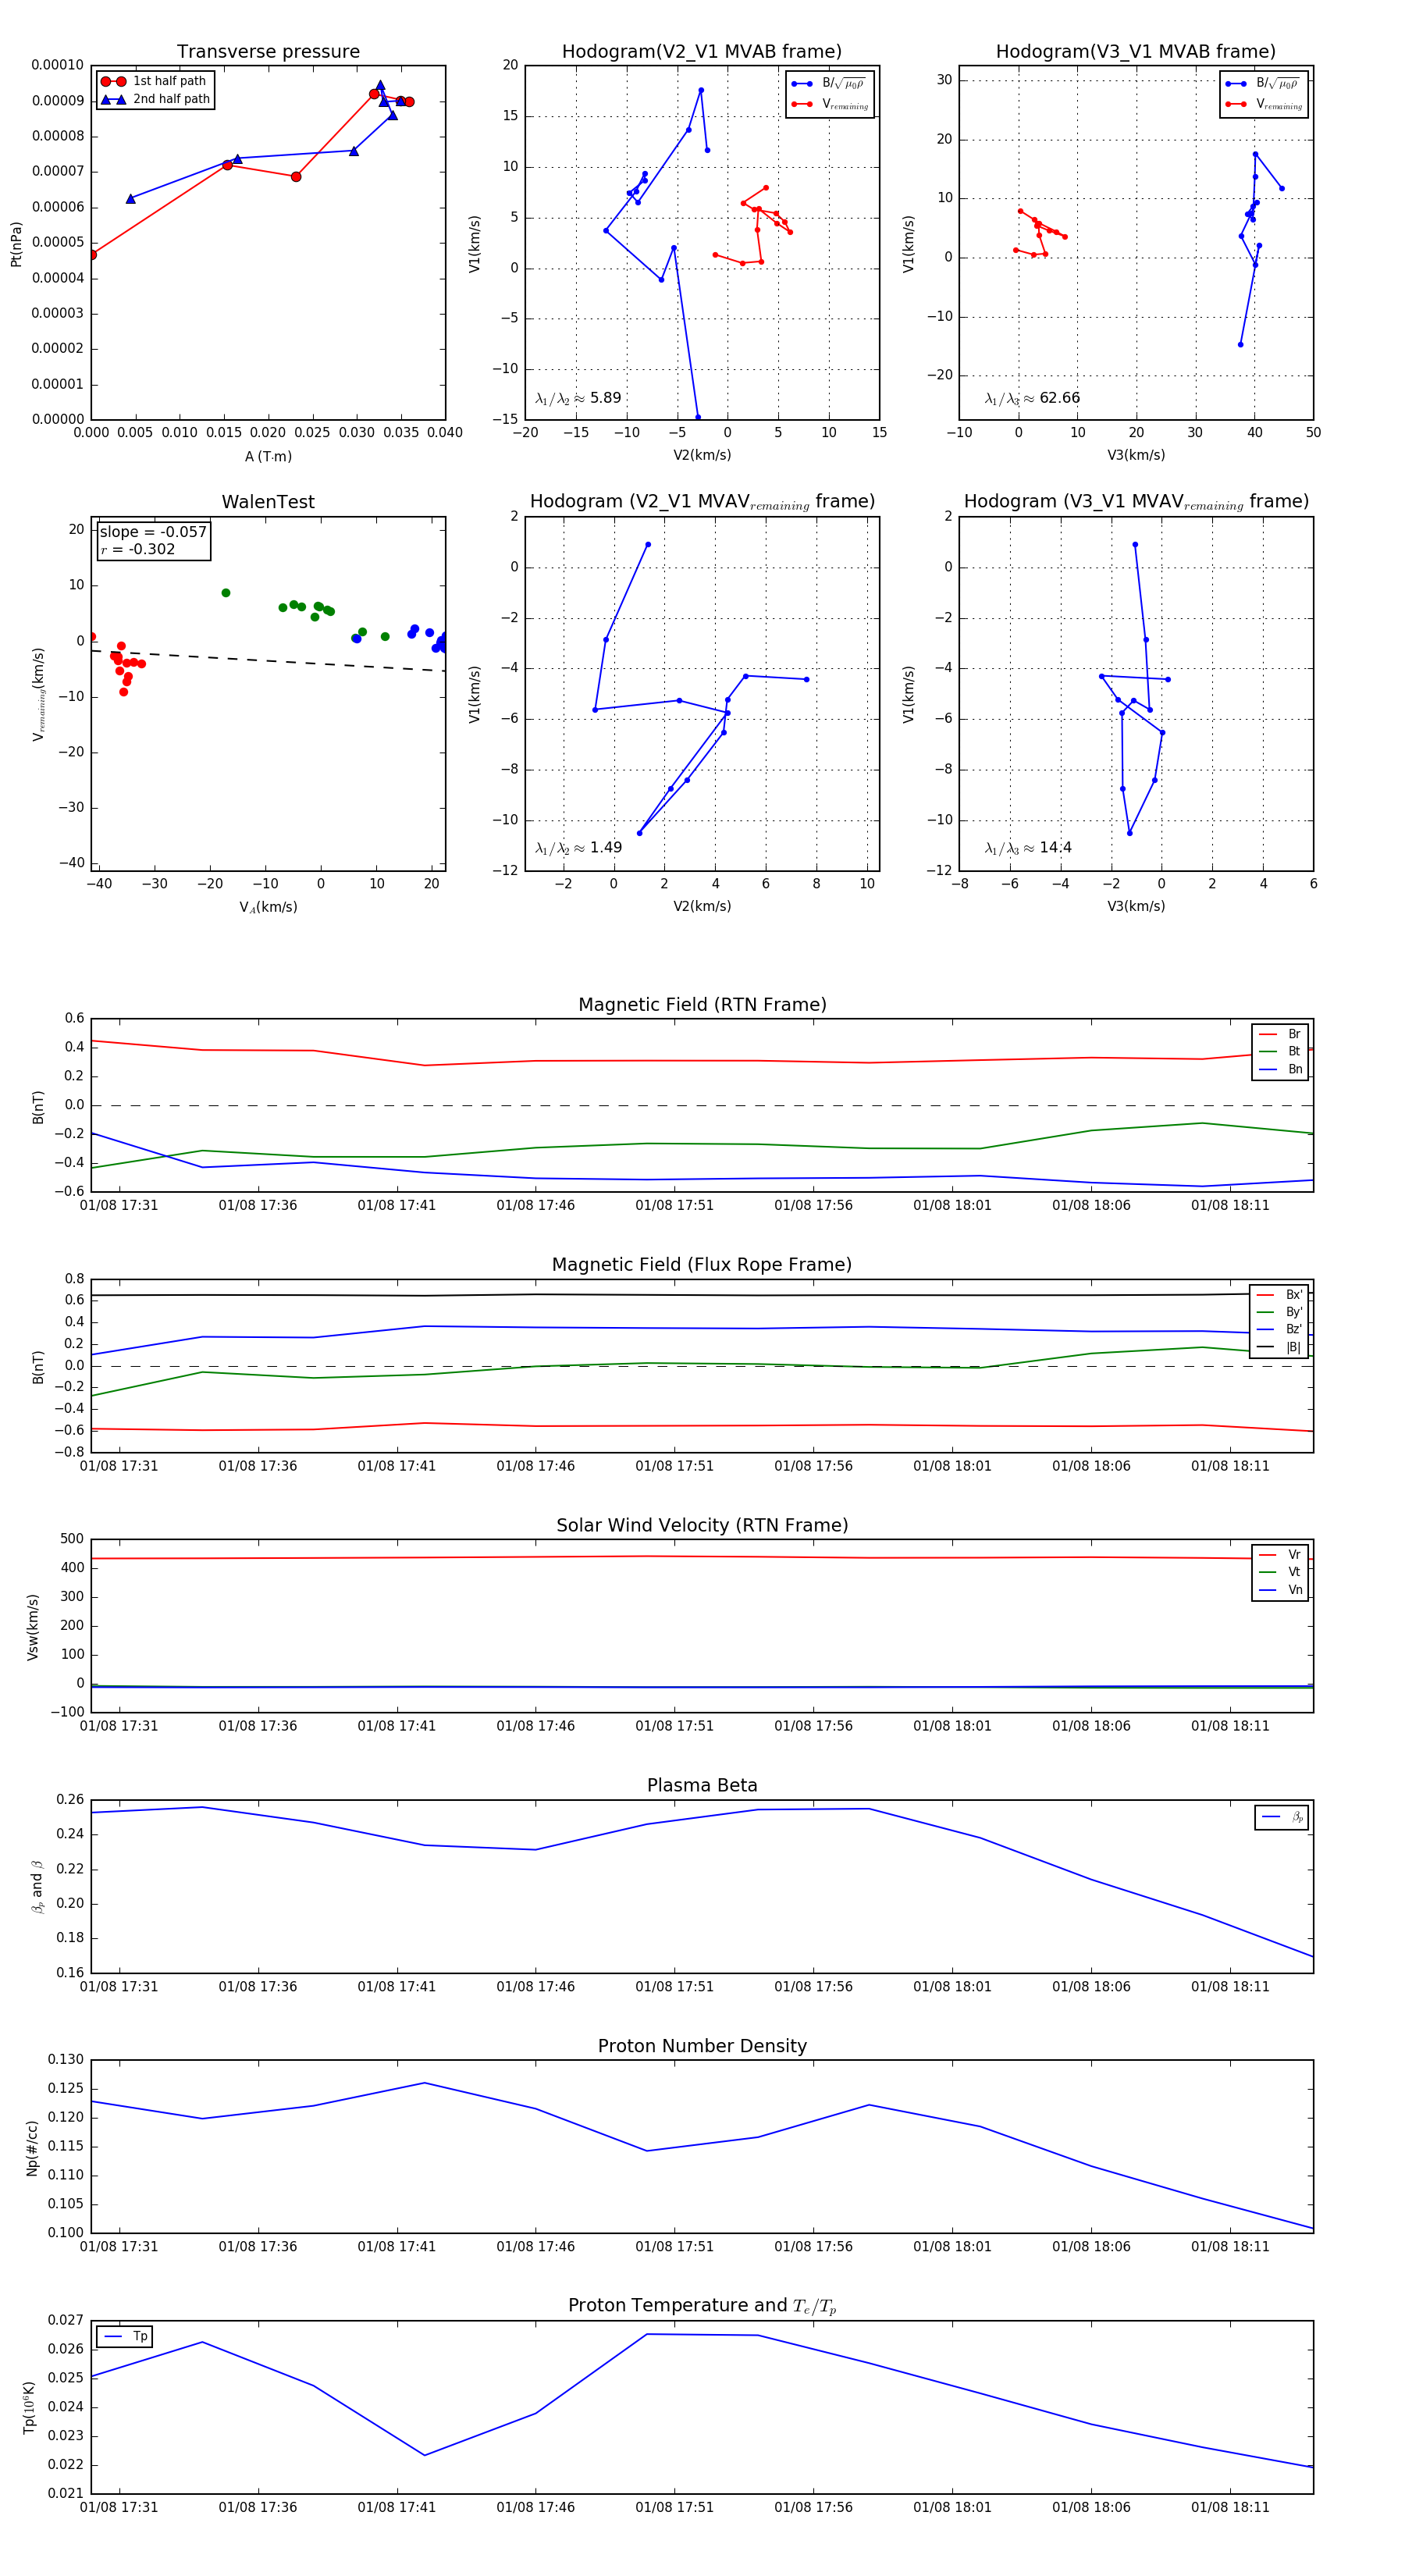The width and height of the screenshot is (1405, 2576).
Task: Click the Tp legend in Proton Temperature plot
Action: [x=124, y=2336]
